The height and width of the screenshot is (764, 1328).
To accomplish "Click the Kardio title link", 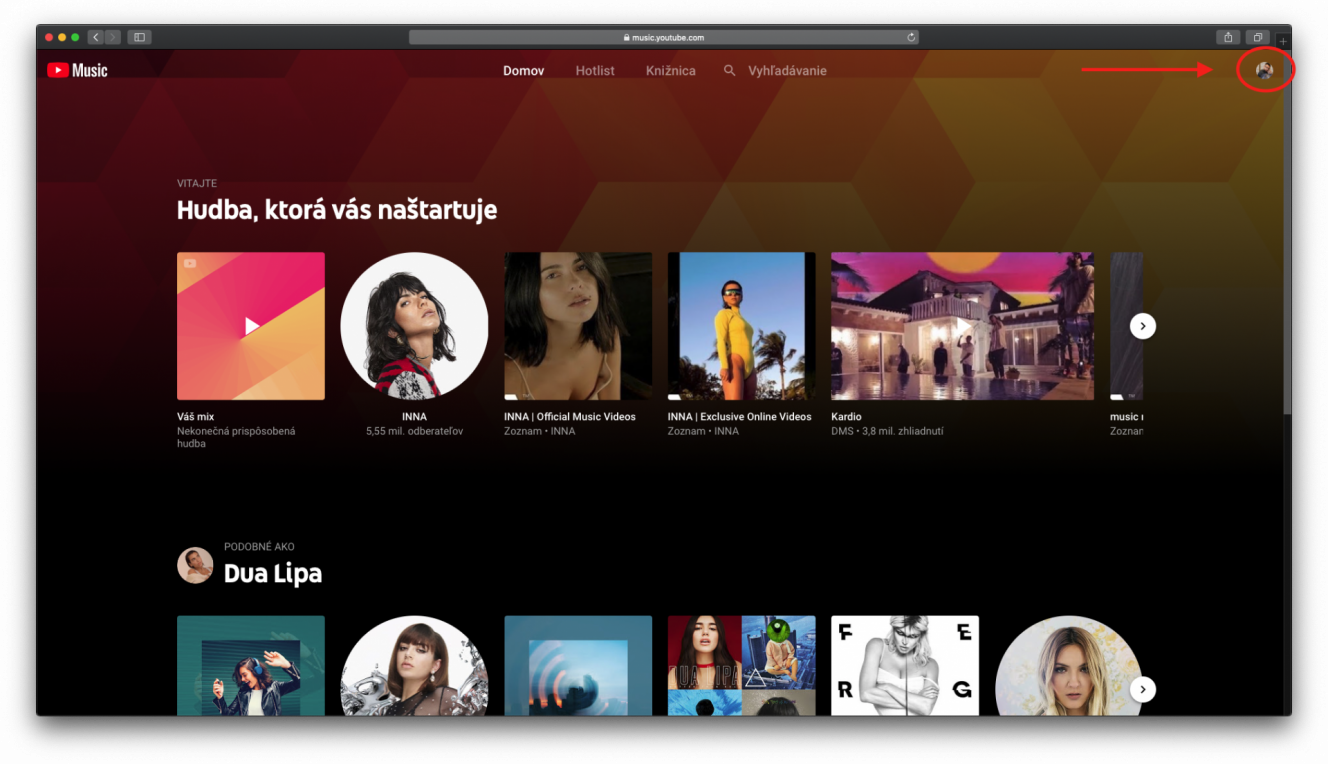I will click(846, 417).
